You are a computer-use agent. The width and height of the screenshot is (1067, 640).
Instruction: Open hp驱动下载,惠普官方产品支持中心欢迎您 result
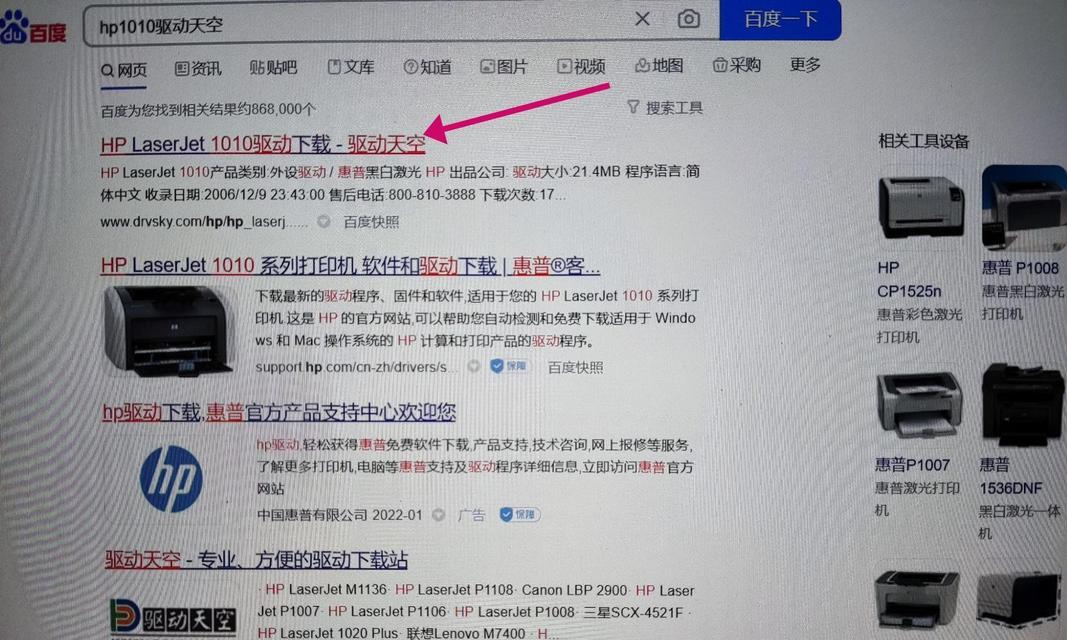coord(279,412)
